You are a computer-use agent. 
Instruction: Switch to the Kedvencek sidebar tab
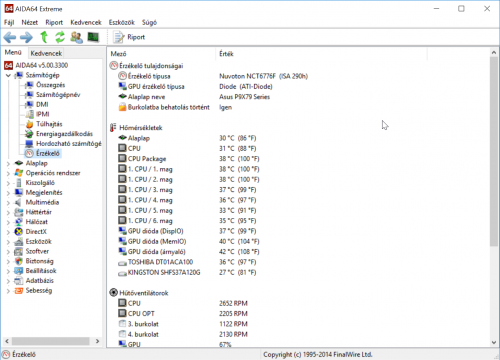tap(46, 53)
